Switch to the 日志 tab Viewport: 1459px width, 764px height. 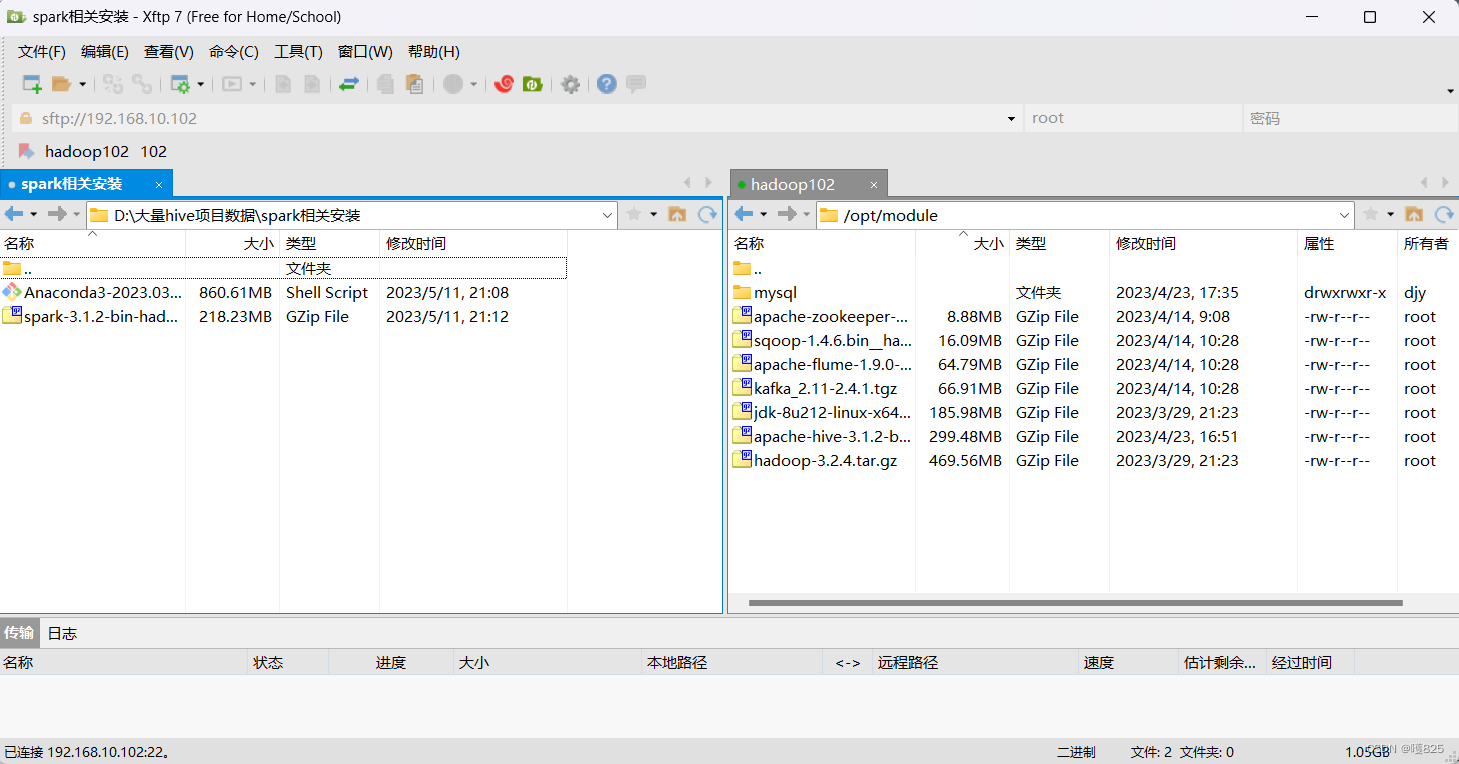(62, 633)
